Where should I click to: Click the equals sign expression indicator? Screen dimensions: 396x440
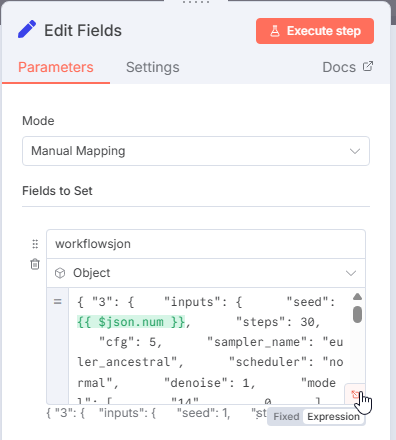click(x=58, y=302)
